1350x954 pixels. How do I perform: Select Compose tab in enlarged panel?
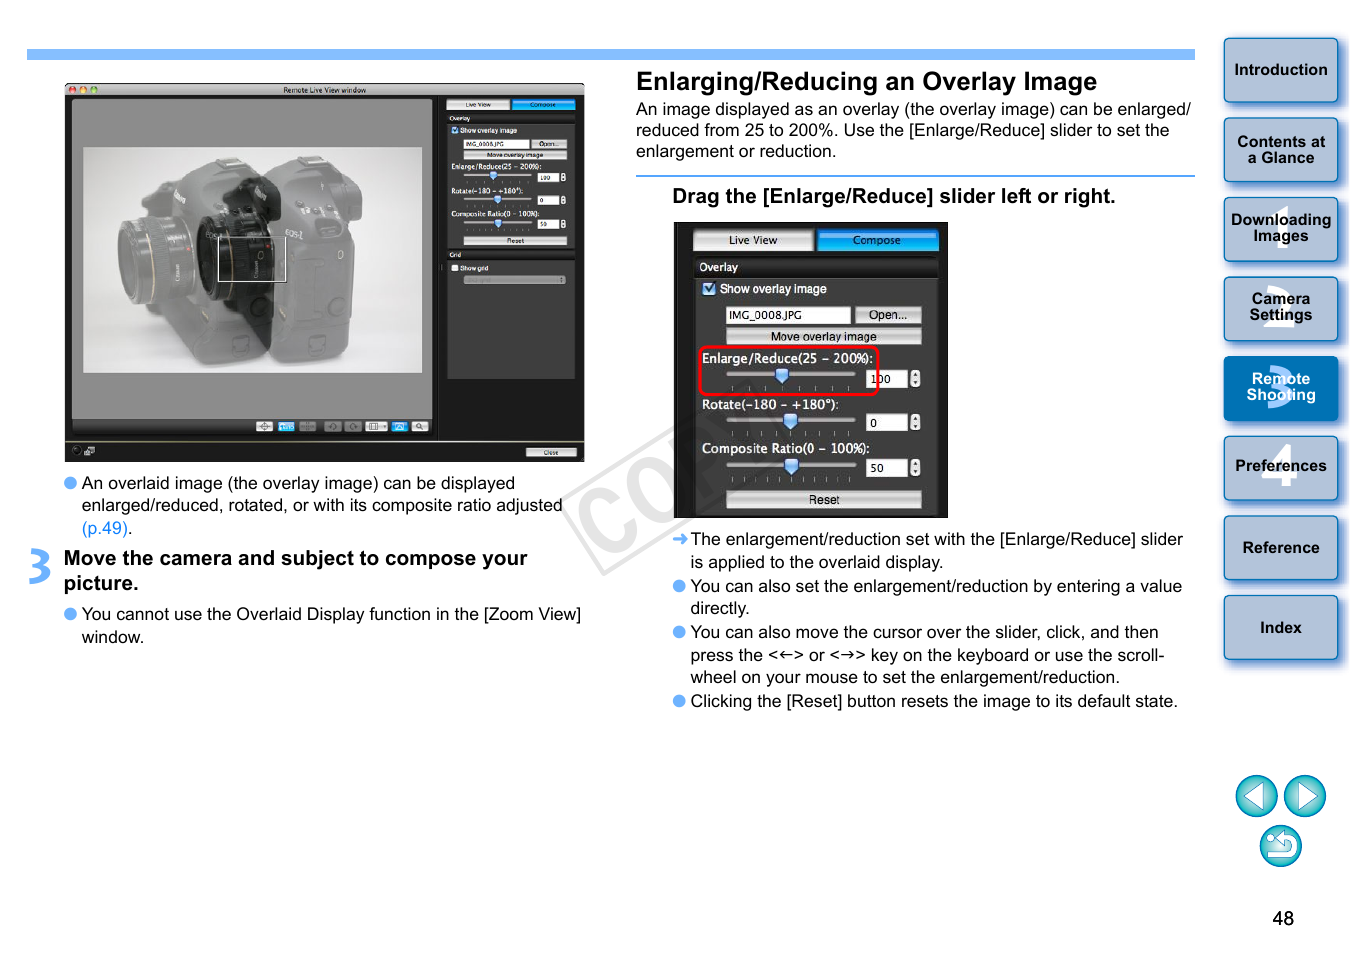point(877,240)
